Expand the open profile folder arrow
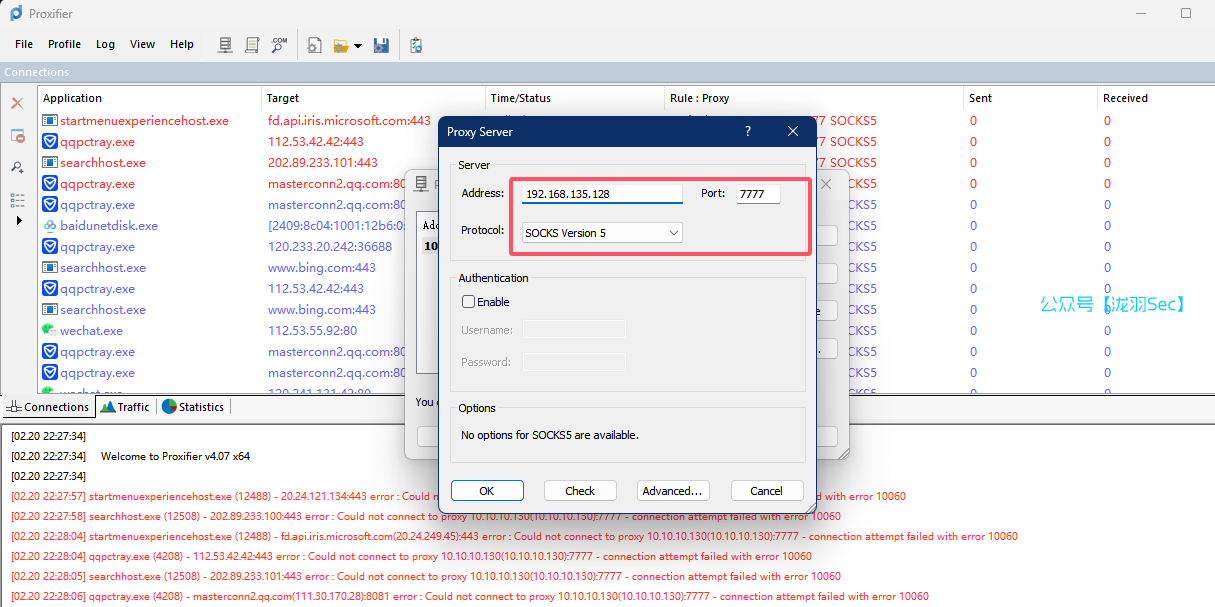 [358, 46]
